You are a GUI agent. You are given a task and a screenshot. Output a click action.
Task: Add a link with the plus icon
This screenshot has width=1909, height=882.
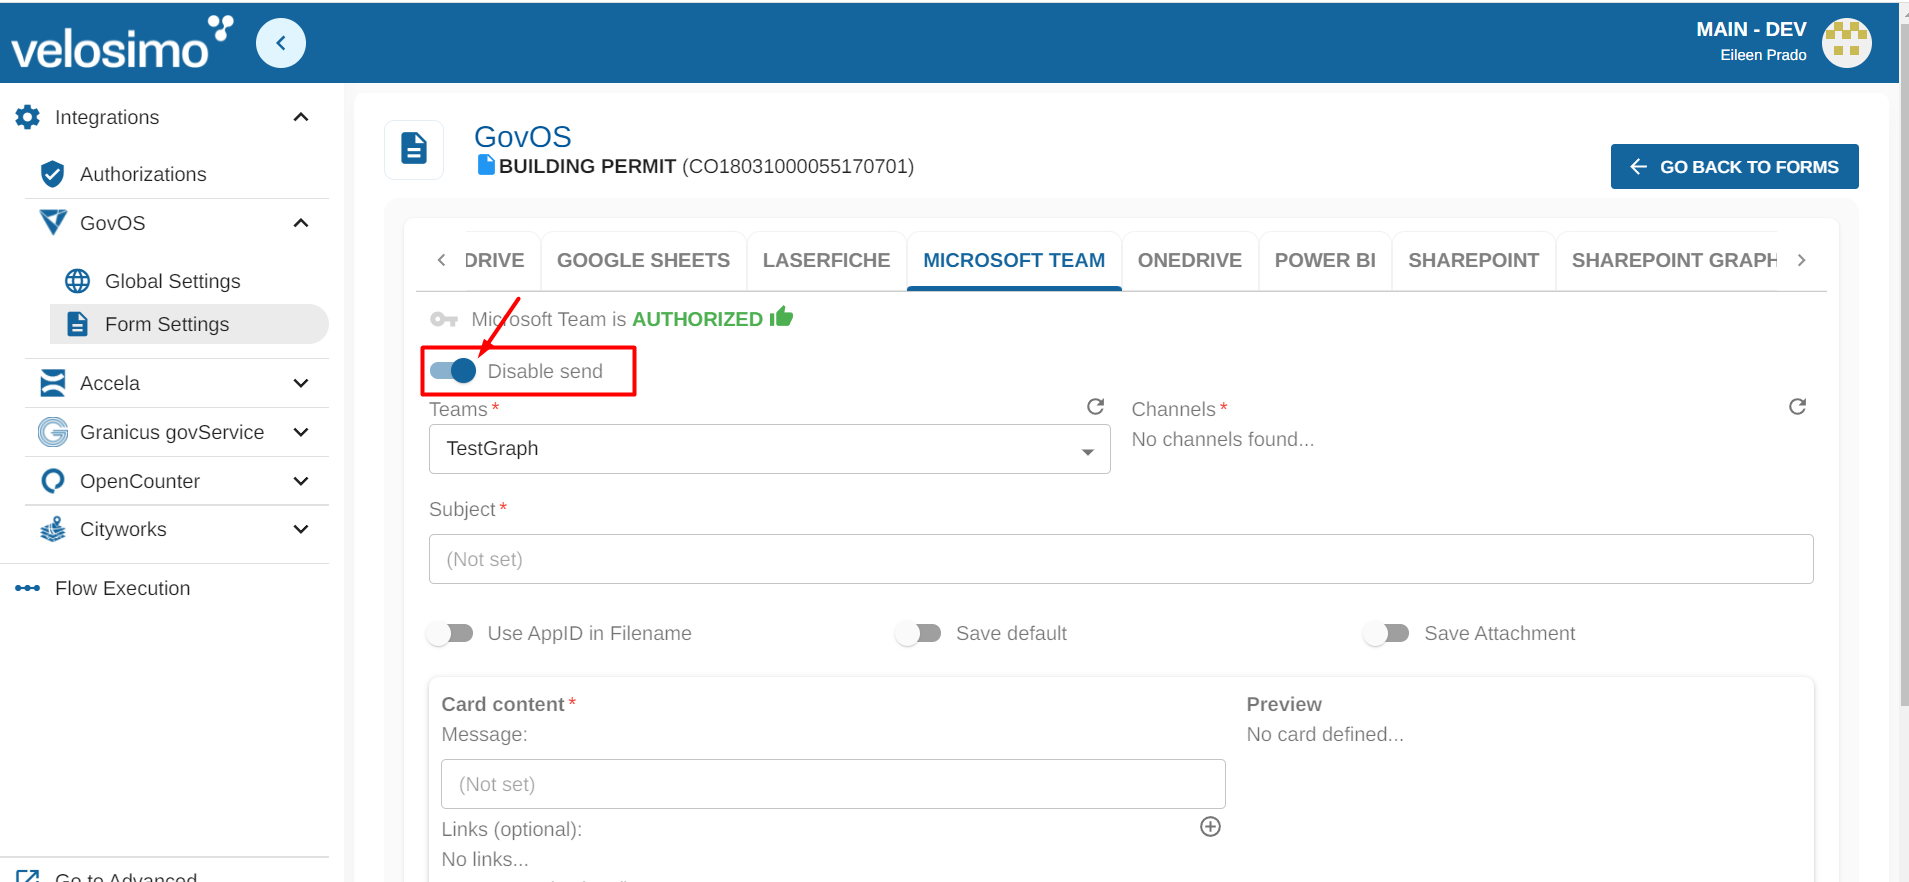(x=1210, y=826)
